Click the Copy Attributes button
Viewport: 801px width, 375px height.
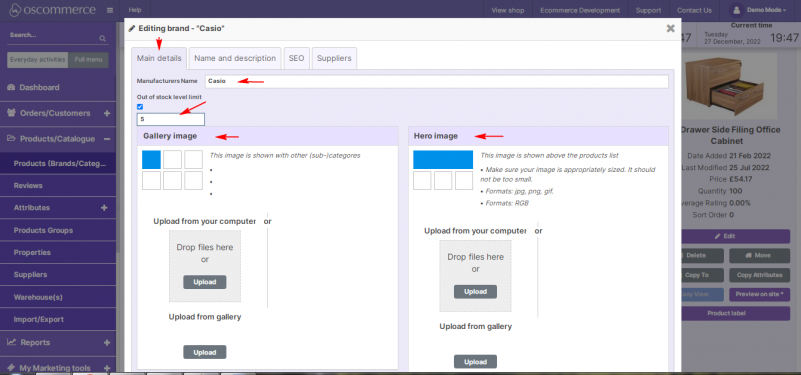pyautogui.click(x=760, y=275)
